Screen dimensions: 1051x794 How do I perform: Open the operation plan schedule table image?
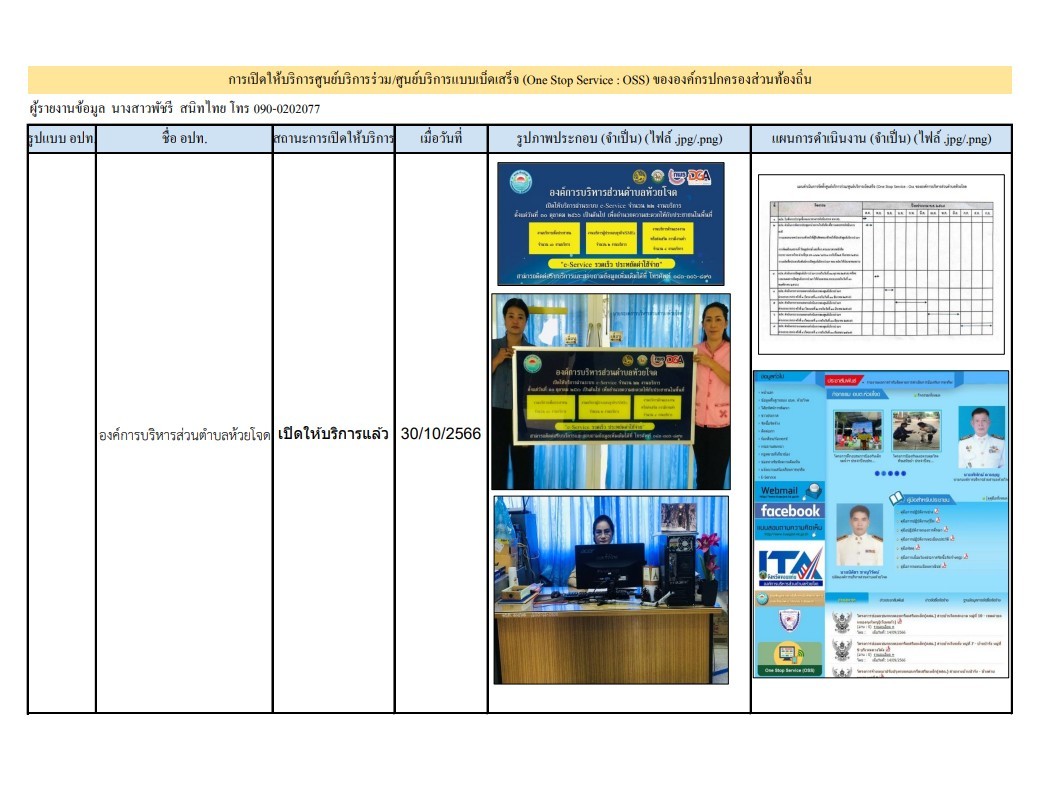click(881, 264)
